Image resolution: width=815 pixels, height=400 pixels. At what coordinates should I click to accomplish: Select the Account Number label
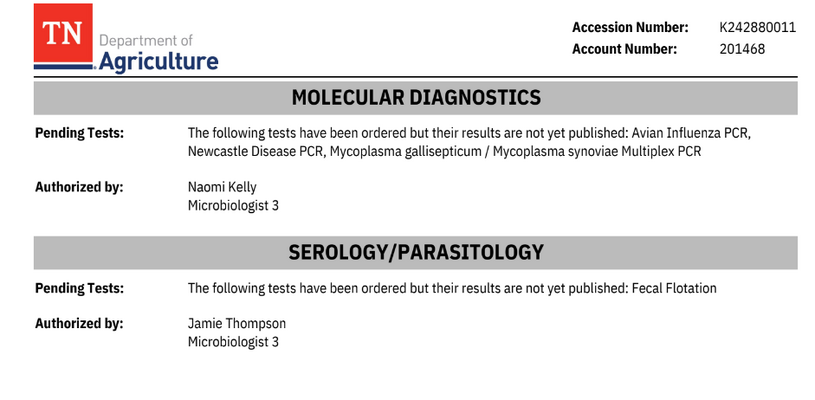click(624, 49)
